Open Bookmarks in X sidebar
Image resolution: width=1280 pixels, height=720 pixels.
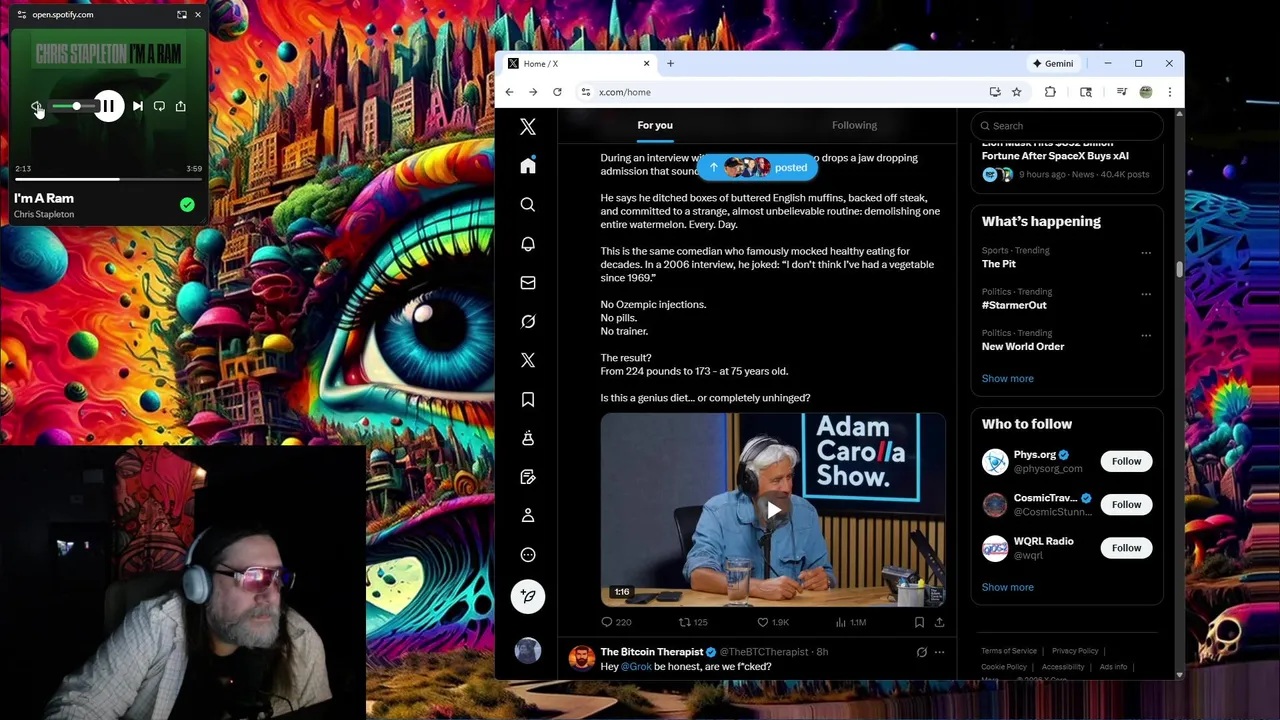[x=528, y=400]
